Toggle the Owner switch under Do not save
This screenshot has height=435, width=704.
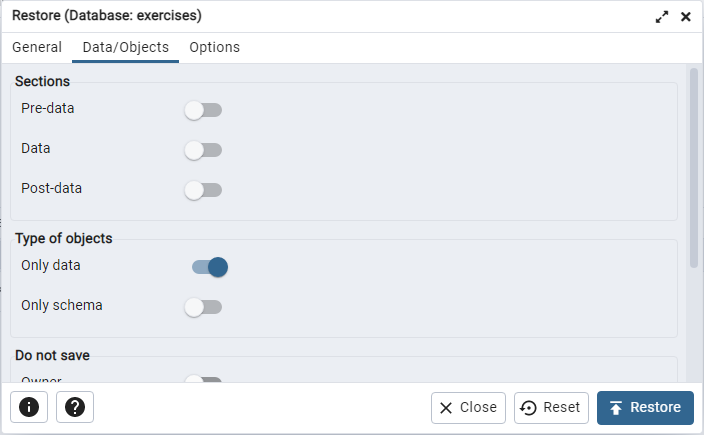coord(203,380)
